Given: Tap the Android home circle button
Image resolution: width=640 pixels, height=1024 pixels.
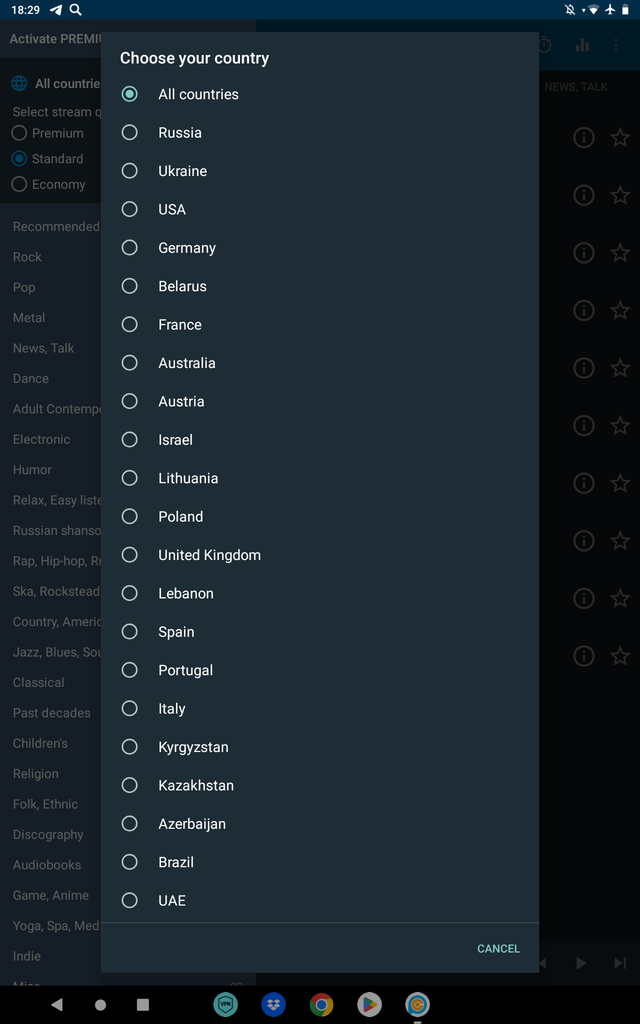Looking at the screenshot, I should tap(100, 1004).
